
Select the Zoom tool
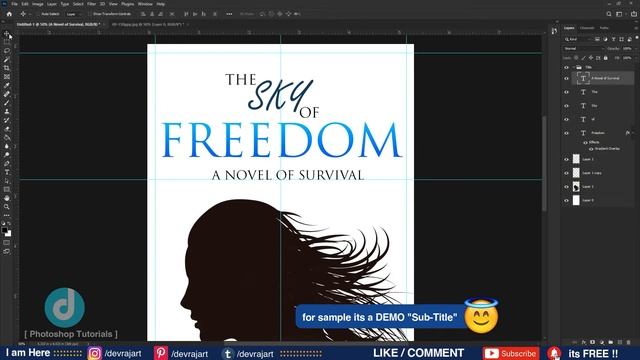click(x=7, y=207)
